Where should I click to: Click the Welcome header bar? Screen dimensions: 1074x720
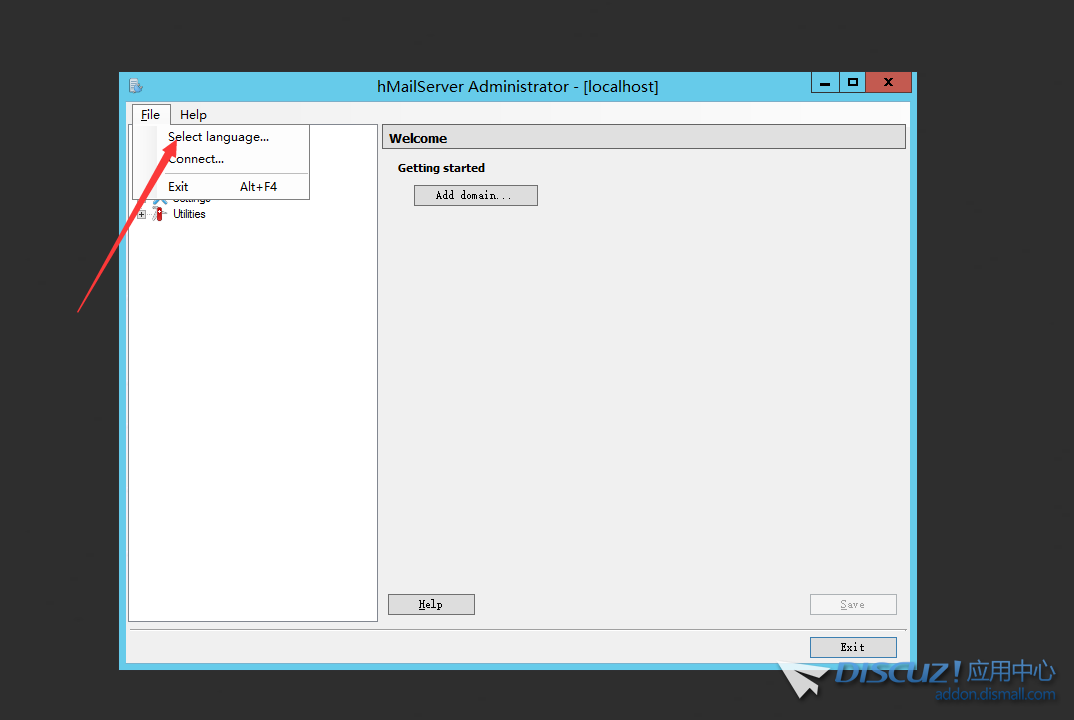(643, 138)
